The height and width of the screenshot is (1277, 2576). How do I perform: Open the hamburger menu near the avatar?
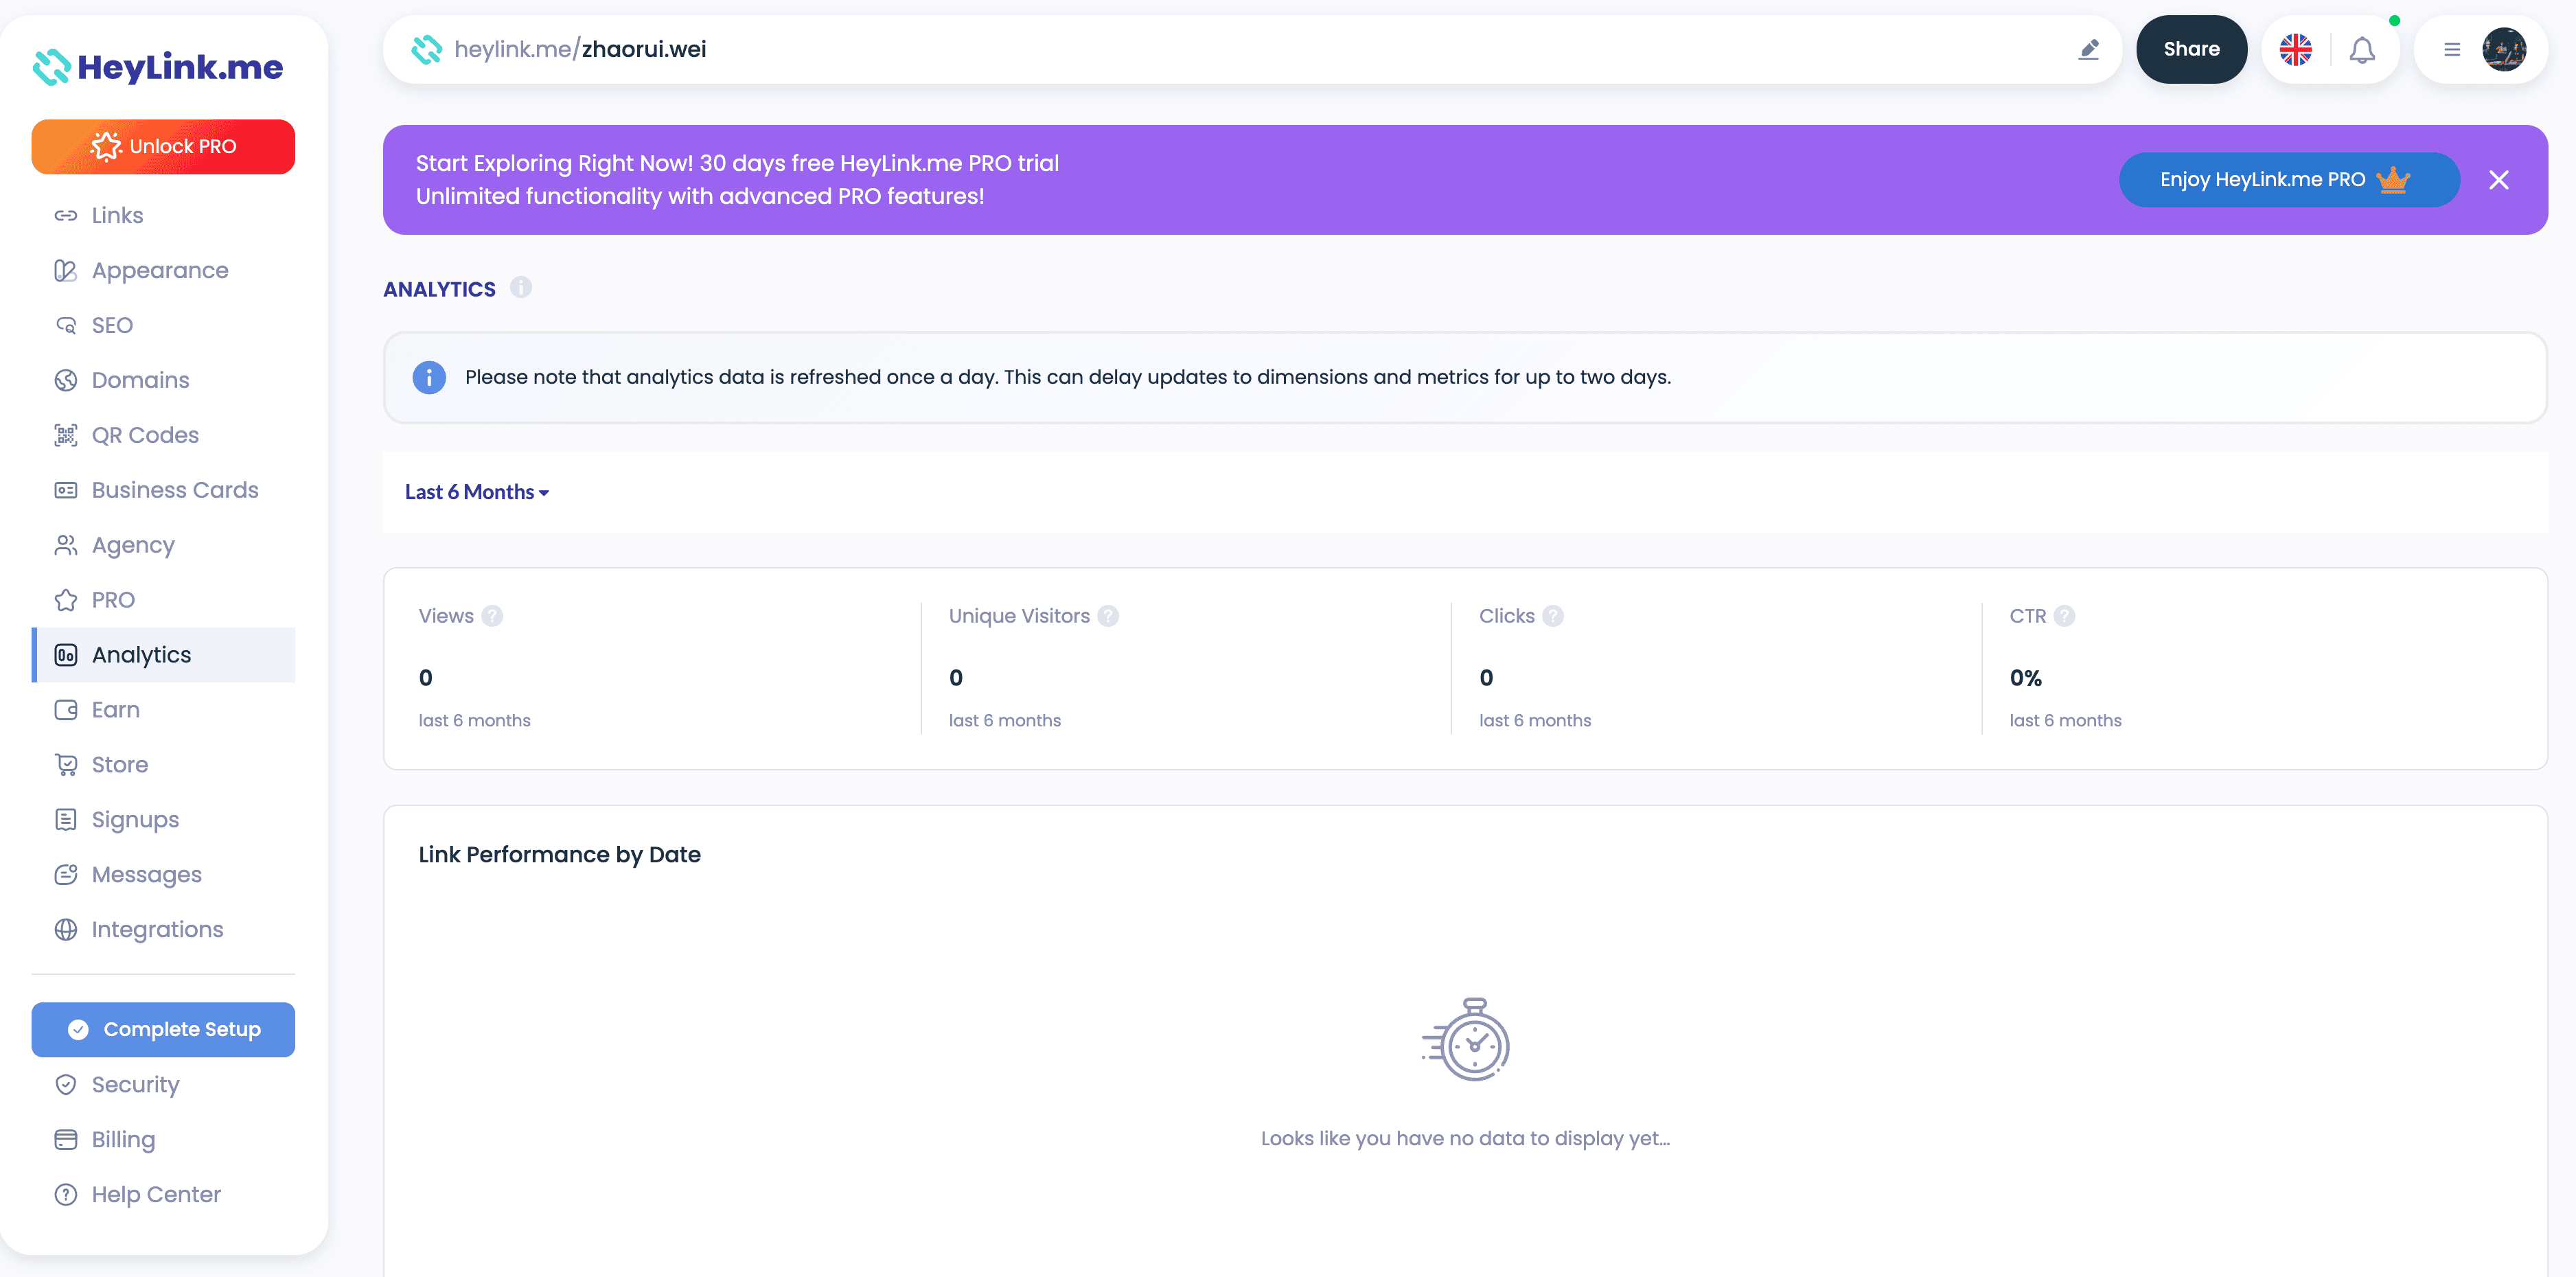click(2451, 50)
